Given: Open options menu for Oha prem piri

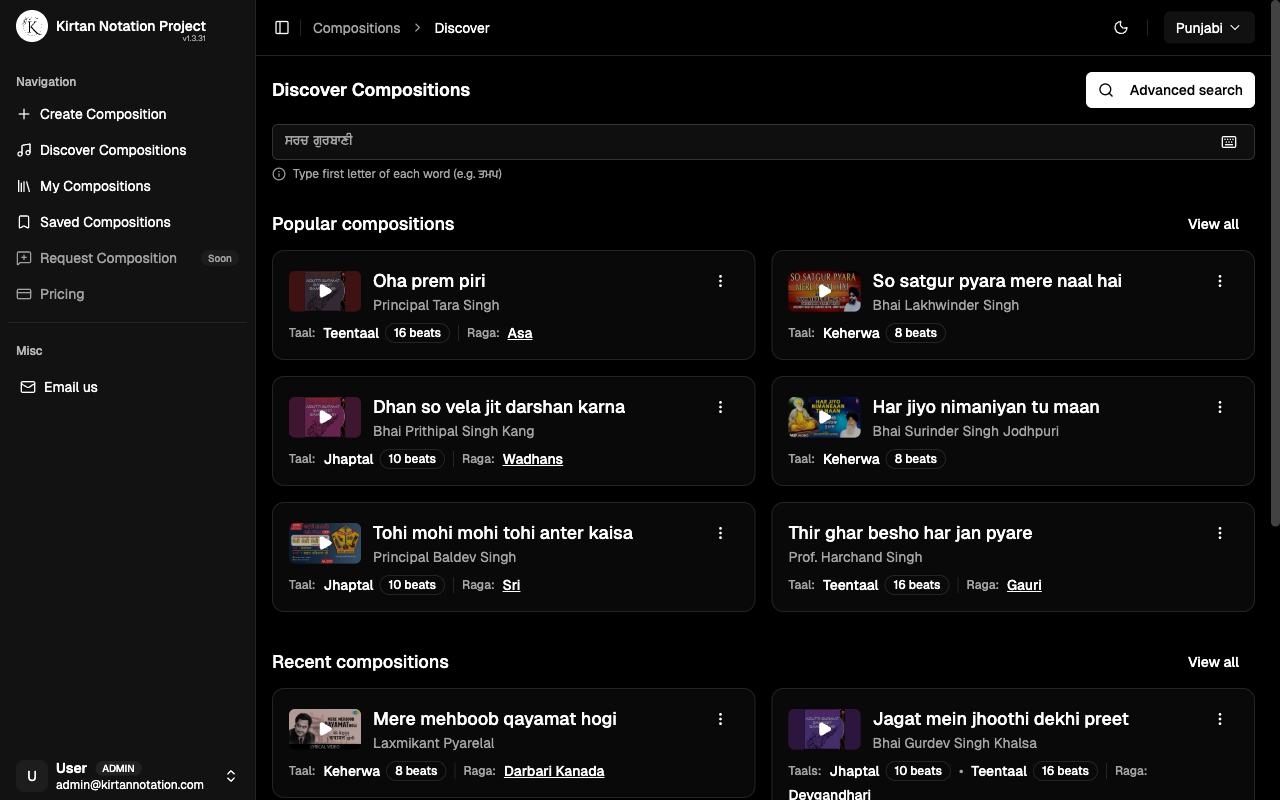Looking at the screenshot, I should (x=721, y=281).
